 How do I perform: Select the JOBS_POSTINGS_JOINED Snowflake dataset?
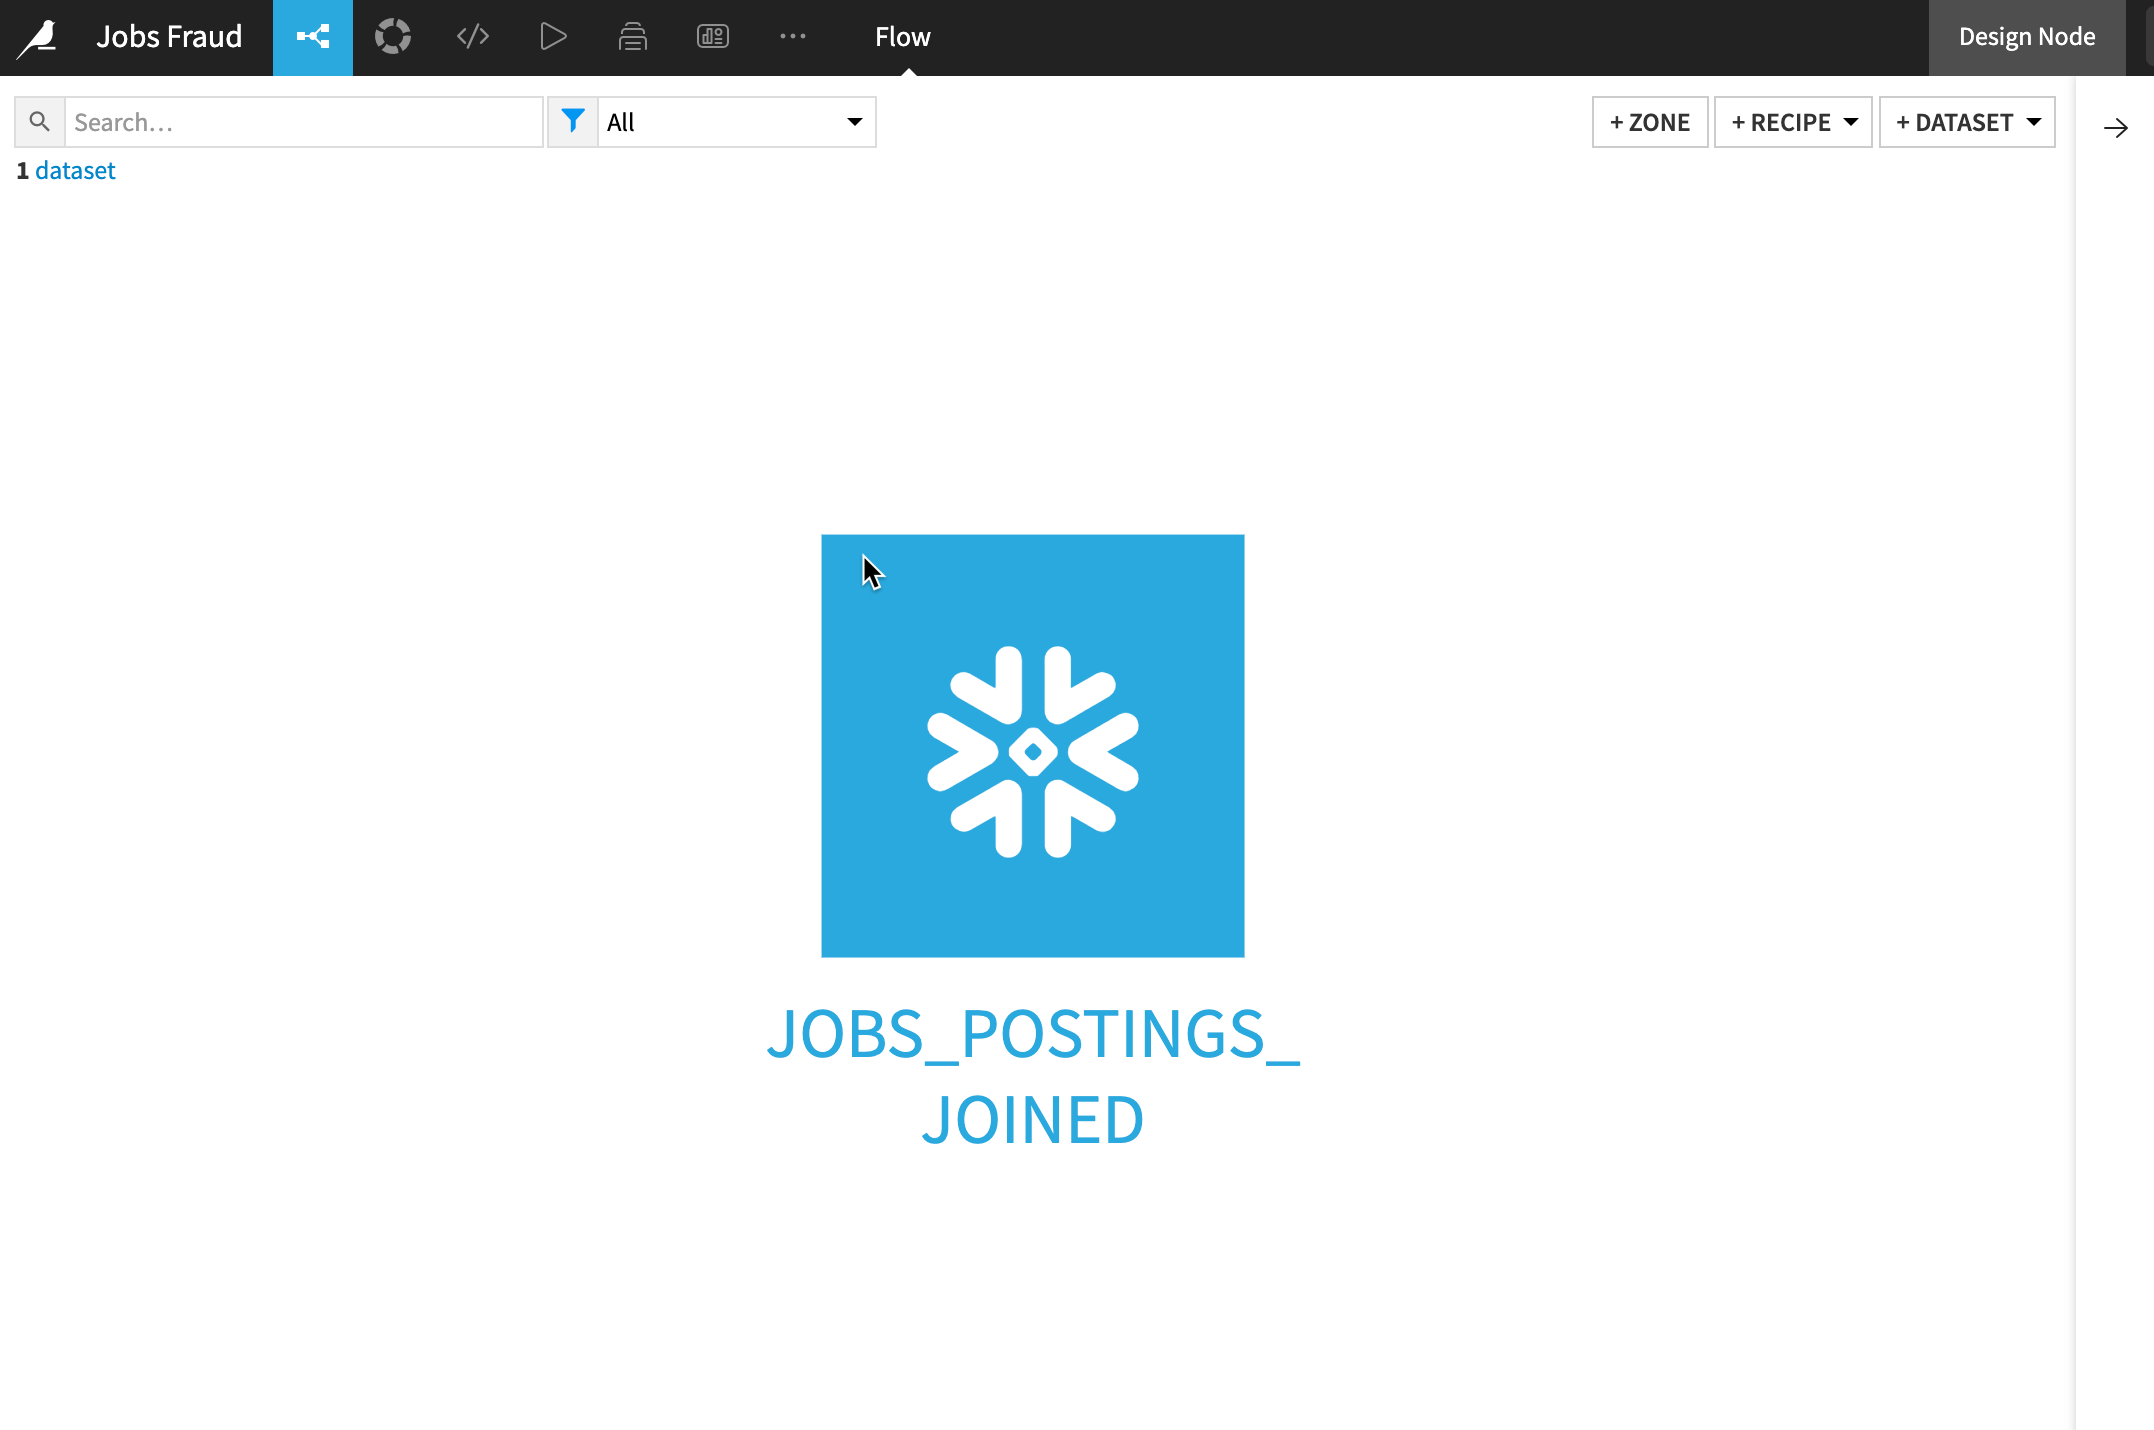click(x=1033, y=746)
